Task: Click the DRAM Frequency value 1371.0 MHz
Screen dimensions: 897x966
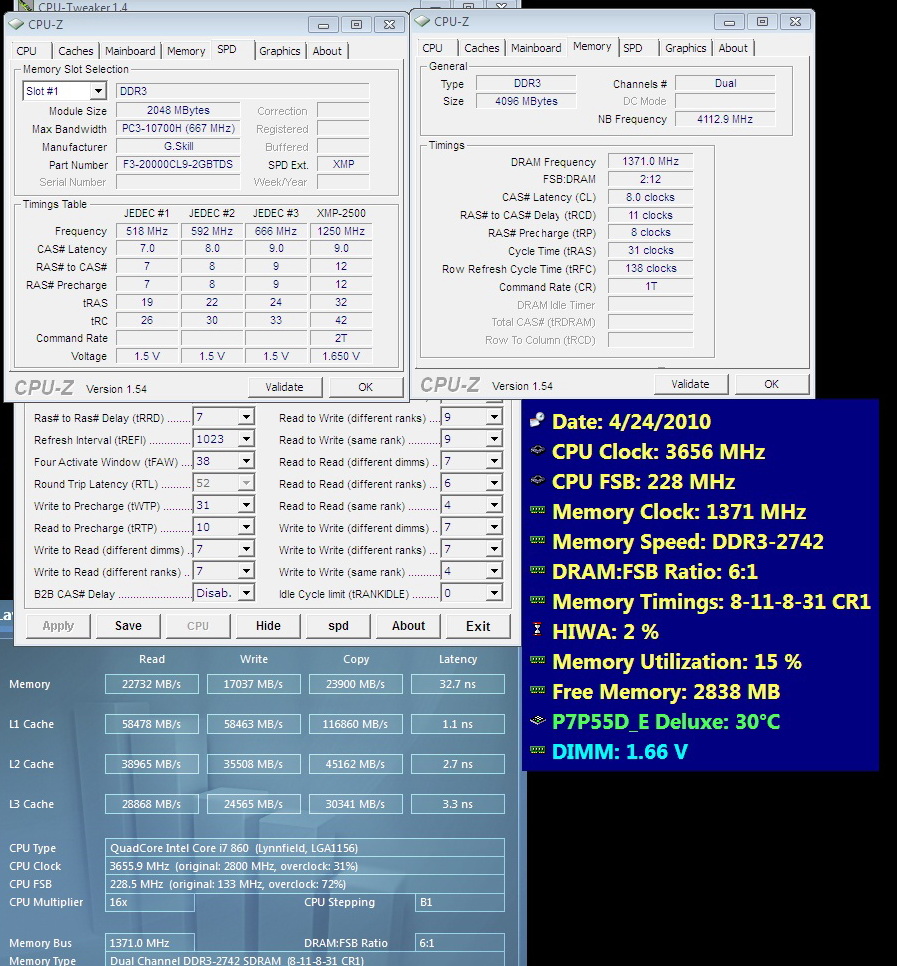Action: [651, 161]
